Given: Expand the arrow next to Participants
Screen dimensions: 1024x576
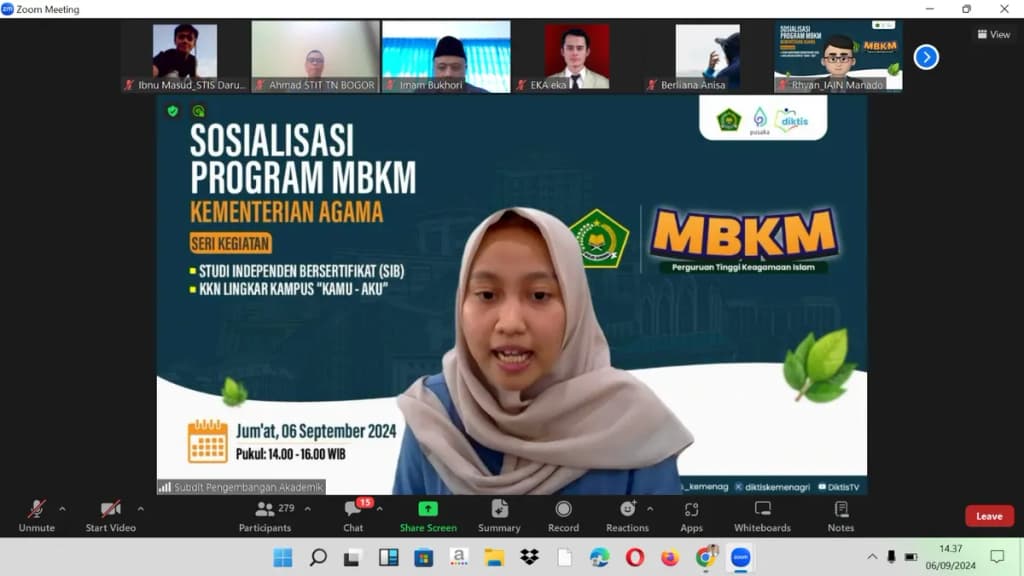Looking at the screenshot, I should coord(308,509).
